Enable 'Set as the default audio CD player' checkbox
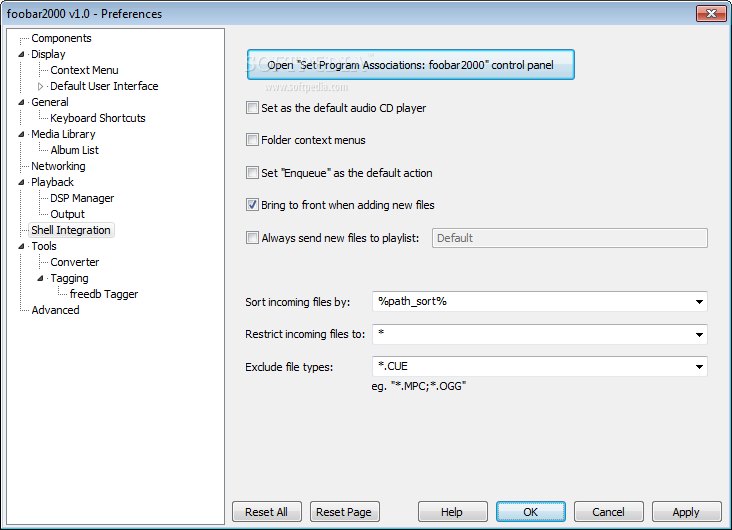 point(252,108)
